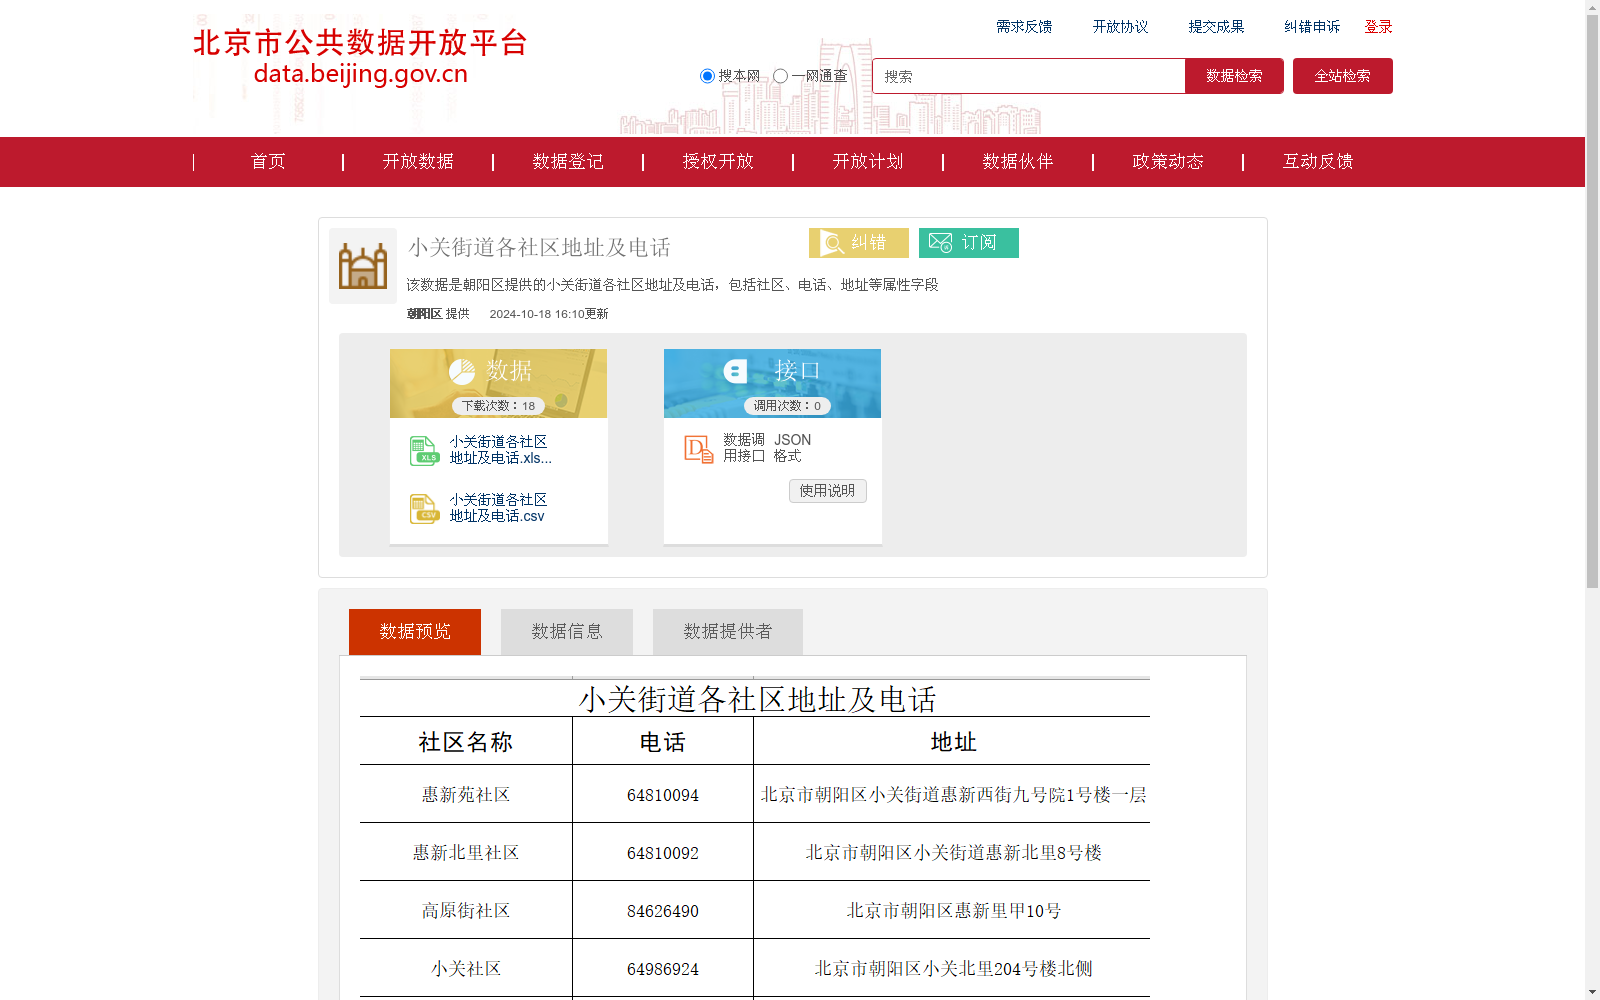The width and height of the screenshot is (1600, 1000).
Task: Click table cell 64810092
Action: (x=663, y=854)
